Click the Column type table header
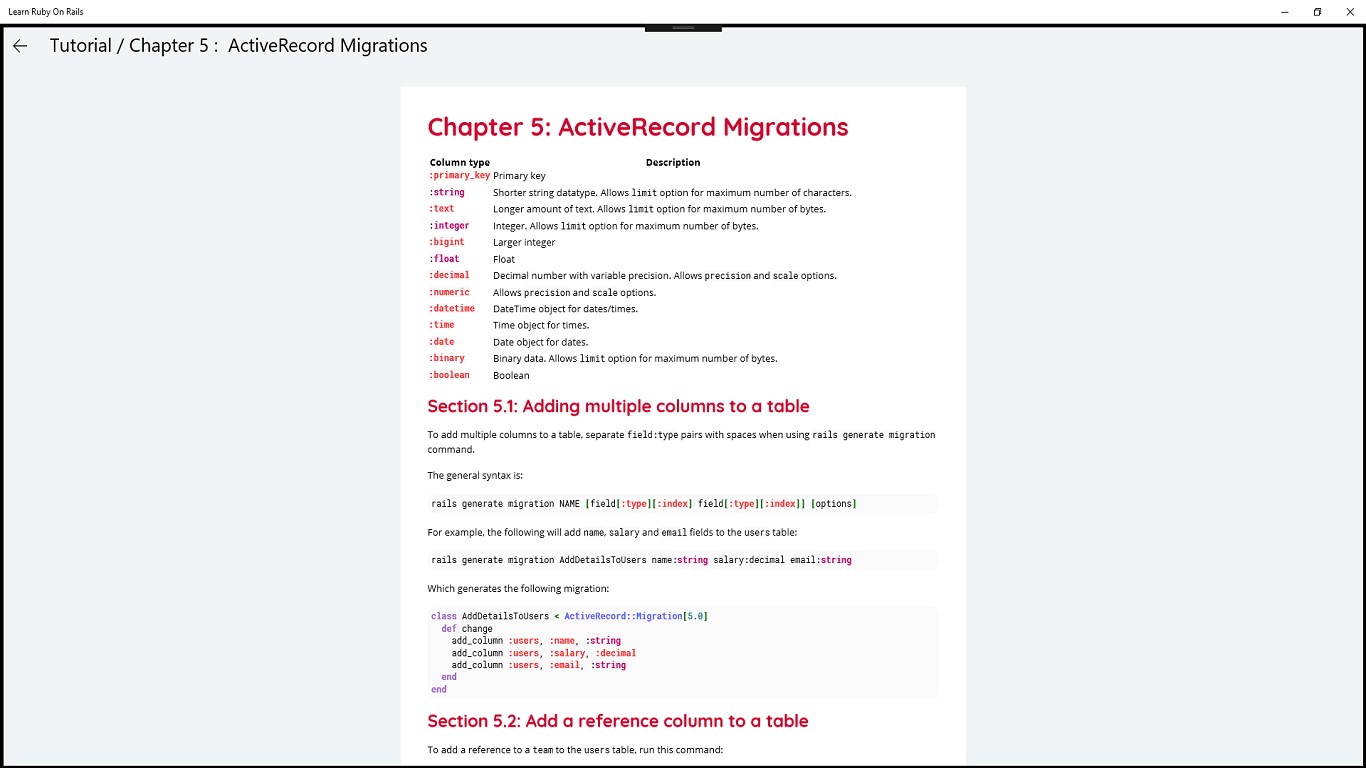Screen dimensions: 1366x768 [460, 162]
